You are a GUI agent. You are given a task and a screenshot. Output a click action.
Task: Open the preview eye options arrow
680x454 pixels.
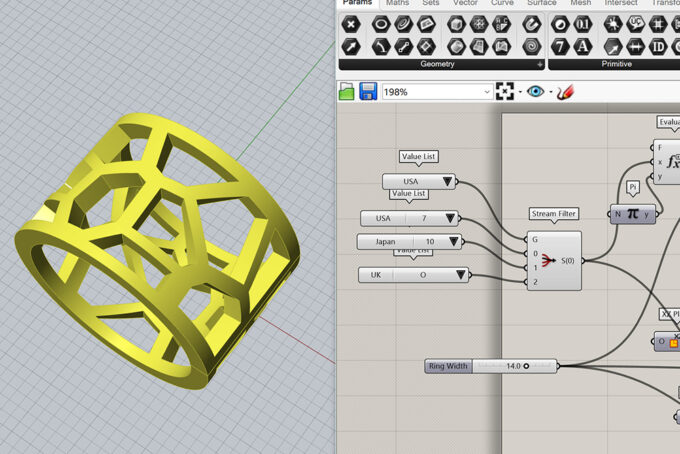[551, 92]
